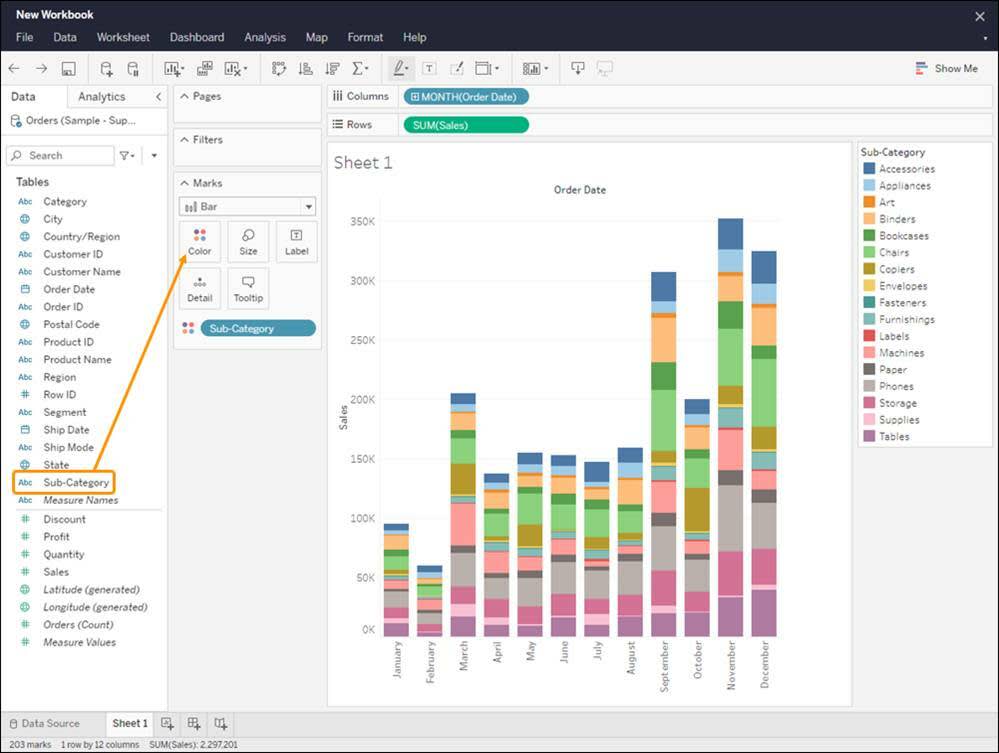Click the Save icon in the toolbar

pos(67,68)
